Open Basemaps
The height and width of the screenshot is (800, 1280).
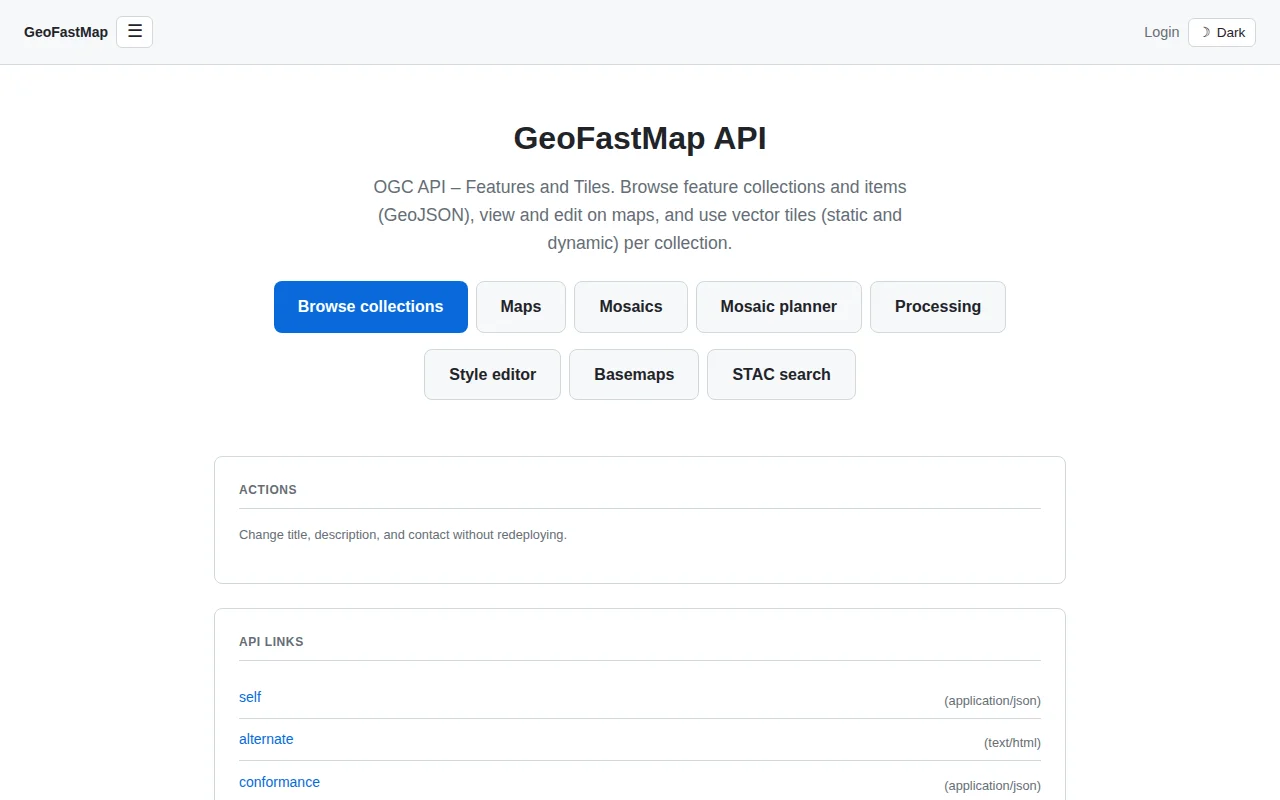[634, 375]
